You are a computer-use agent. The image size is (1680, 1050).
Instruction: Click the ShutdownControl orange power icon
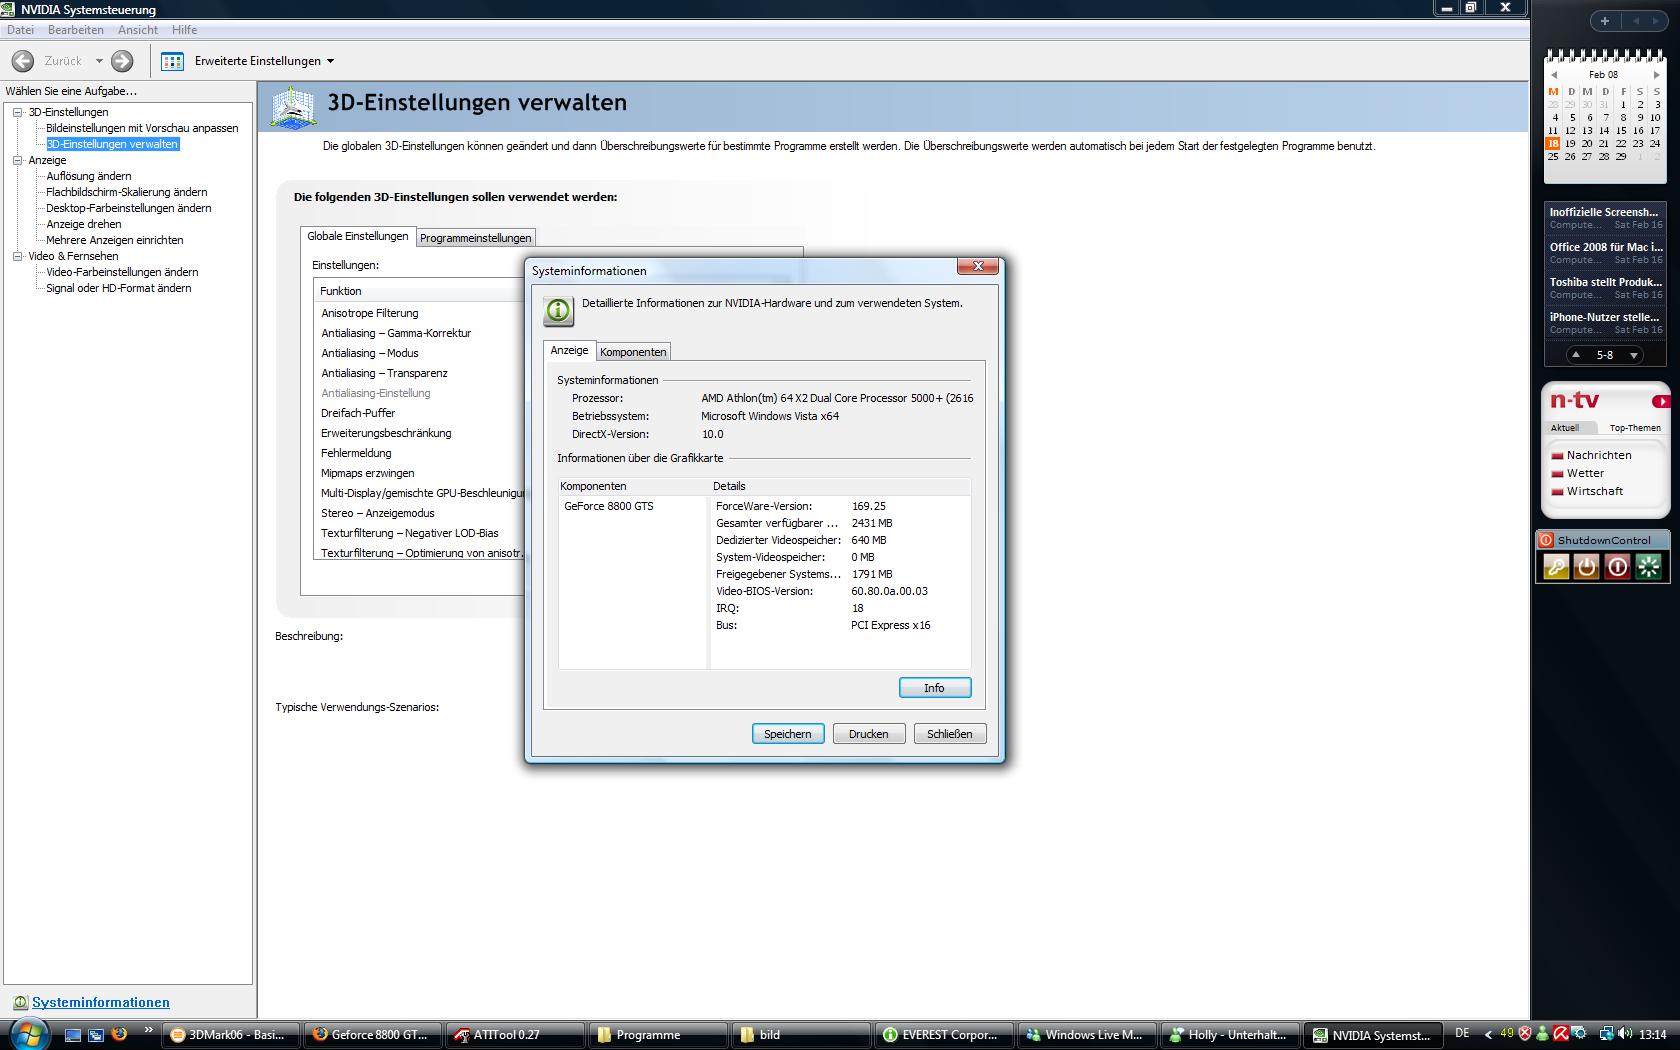click(1586, 567)
